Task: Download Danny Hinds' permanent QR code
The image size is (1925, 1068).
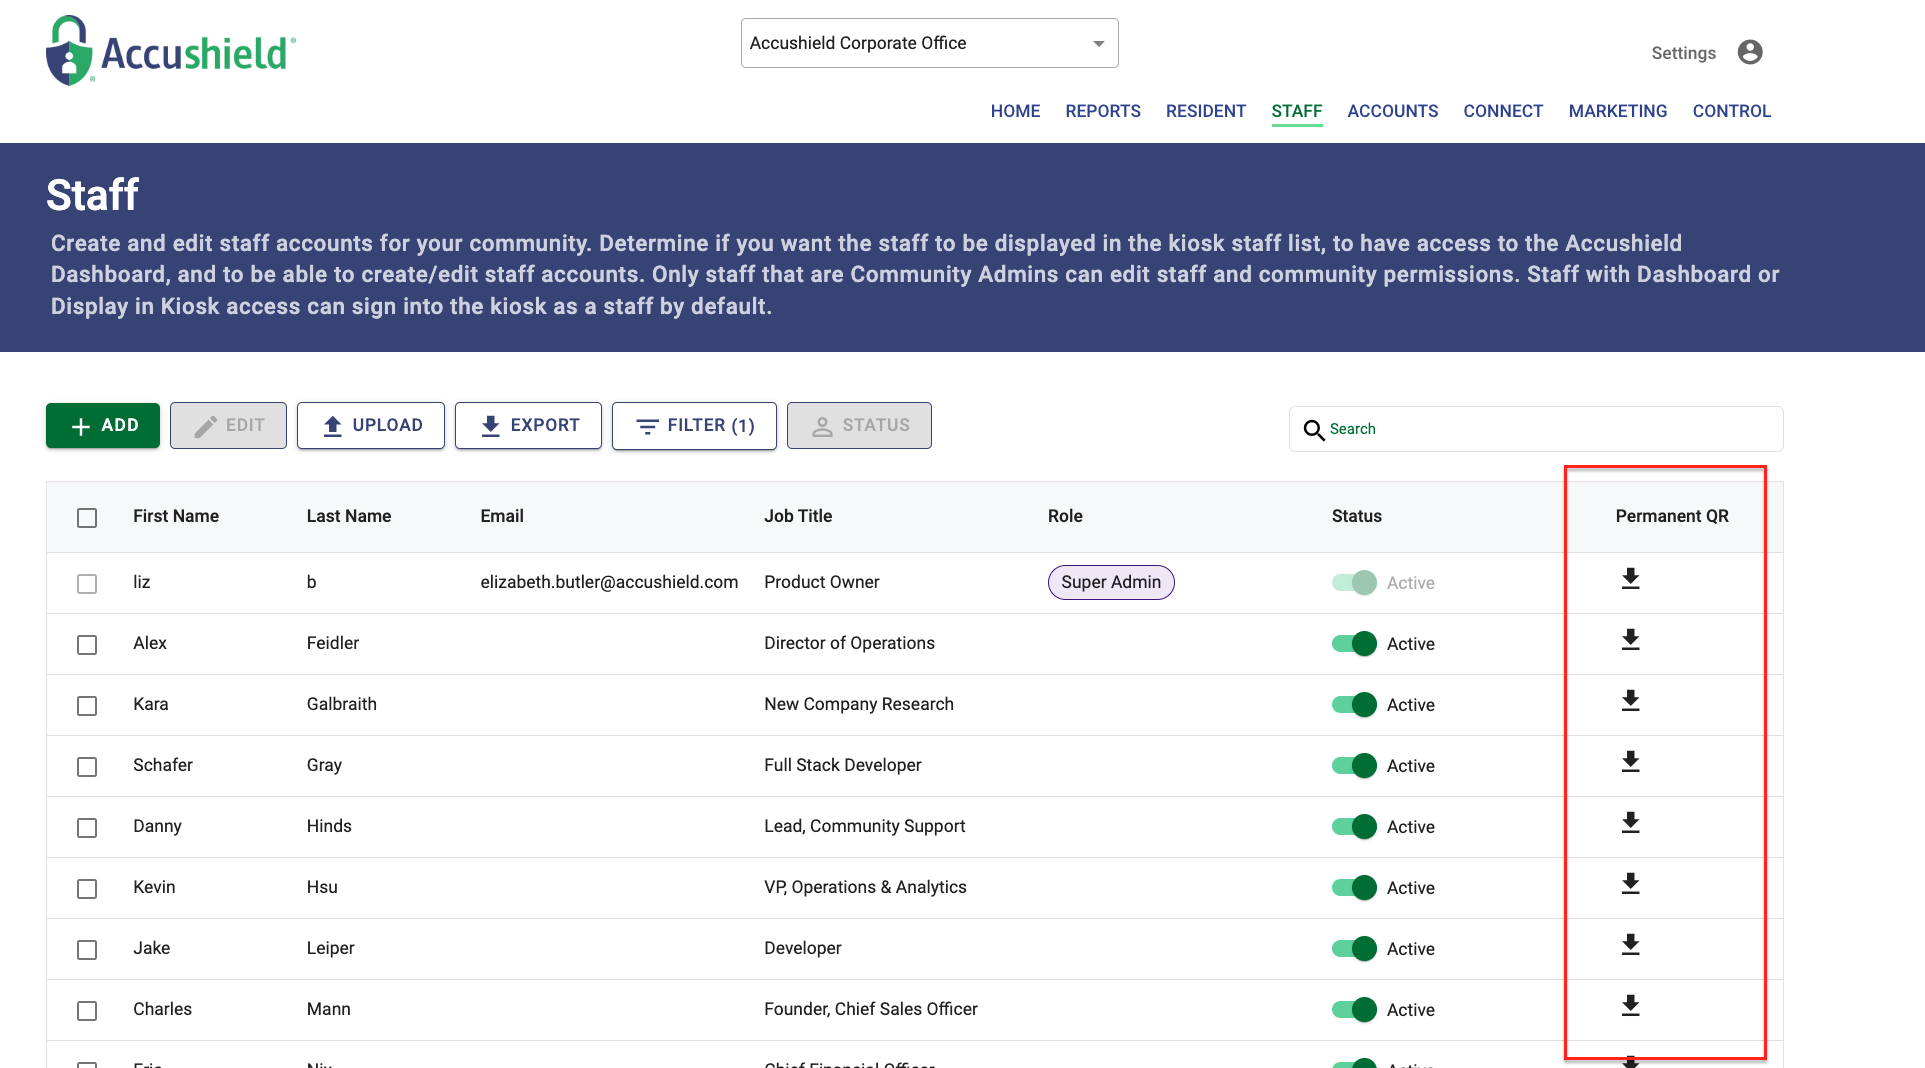Action: pyautogui.click(x=1630, y=823)
